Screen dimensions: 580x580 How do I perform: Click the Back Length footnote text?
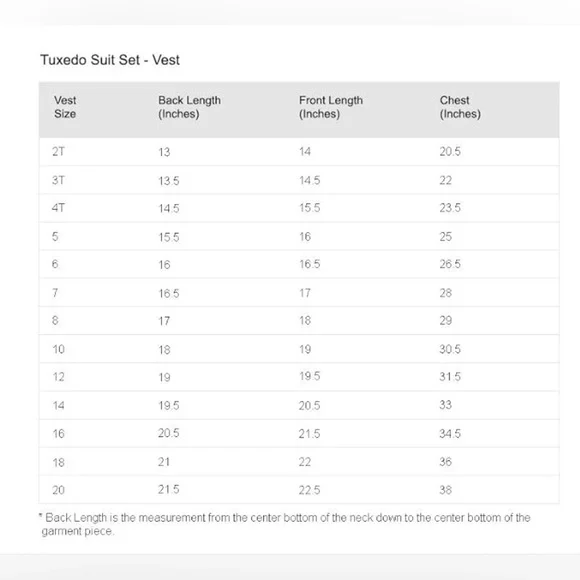pos(285,524)
